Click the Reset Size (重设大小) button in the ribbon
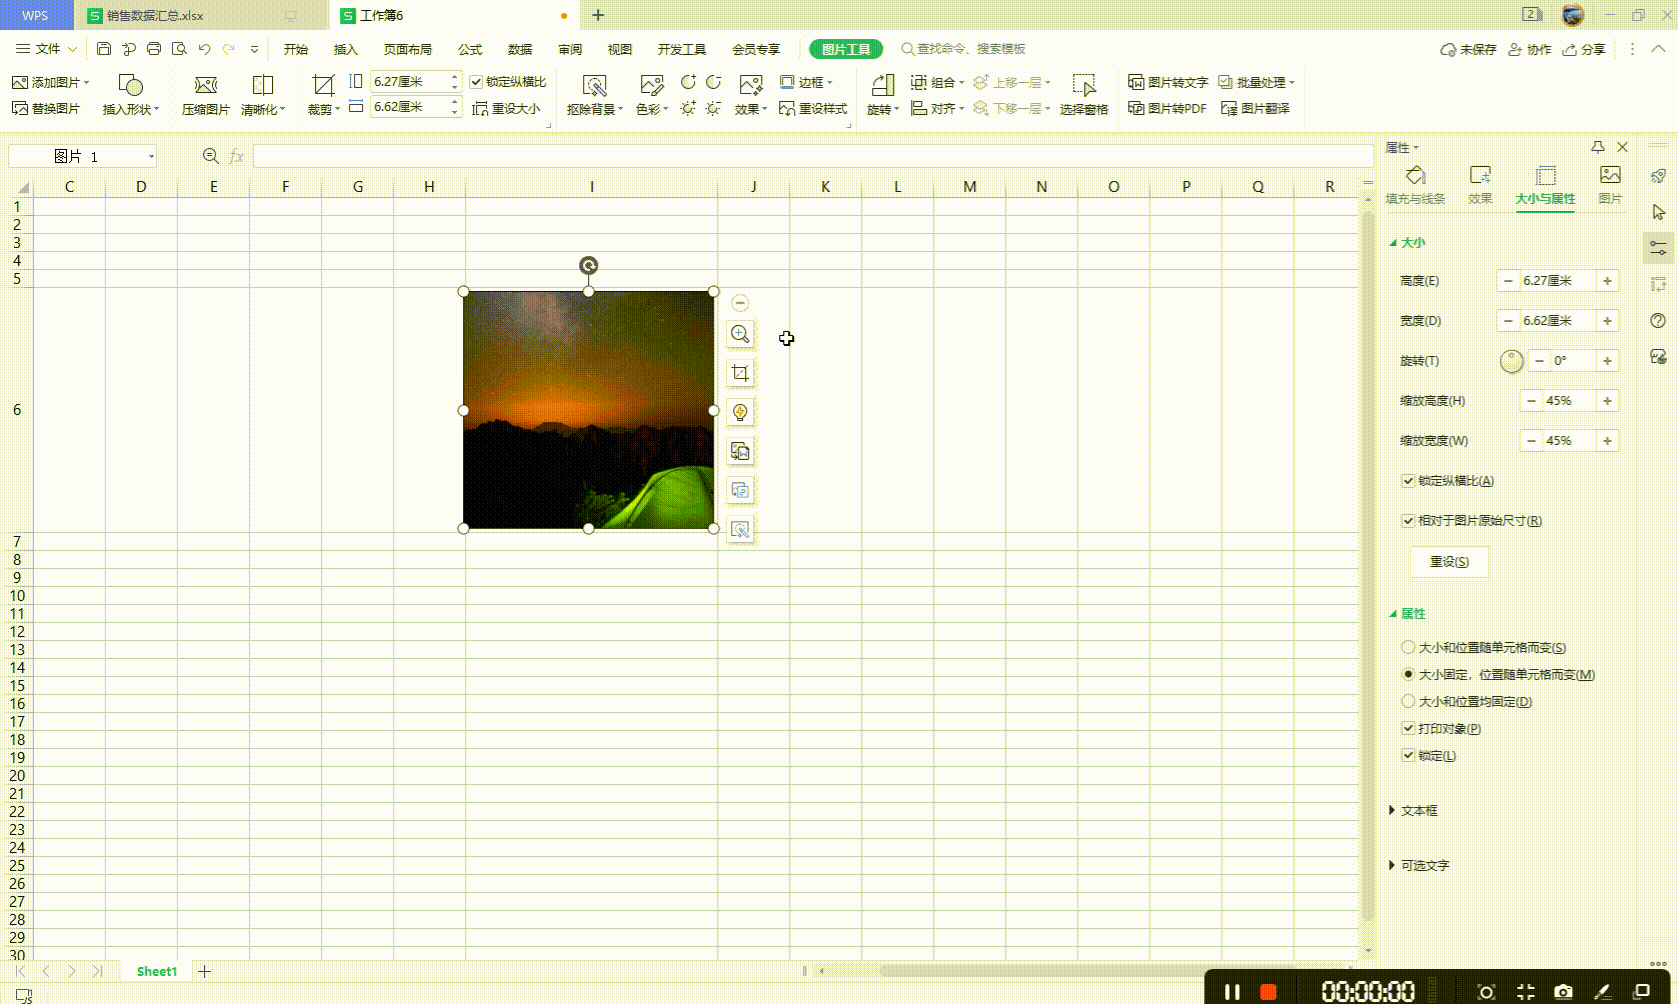 [x=506, y=108]
